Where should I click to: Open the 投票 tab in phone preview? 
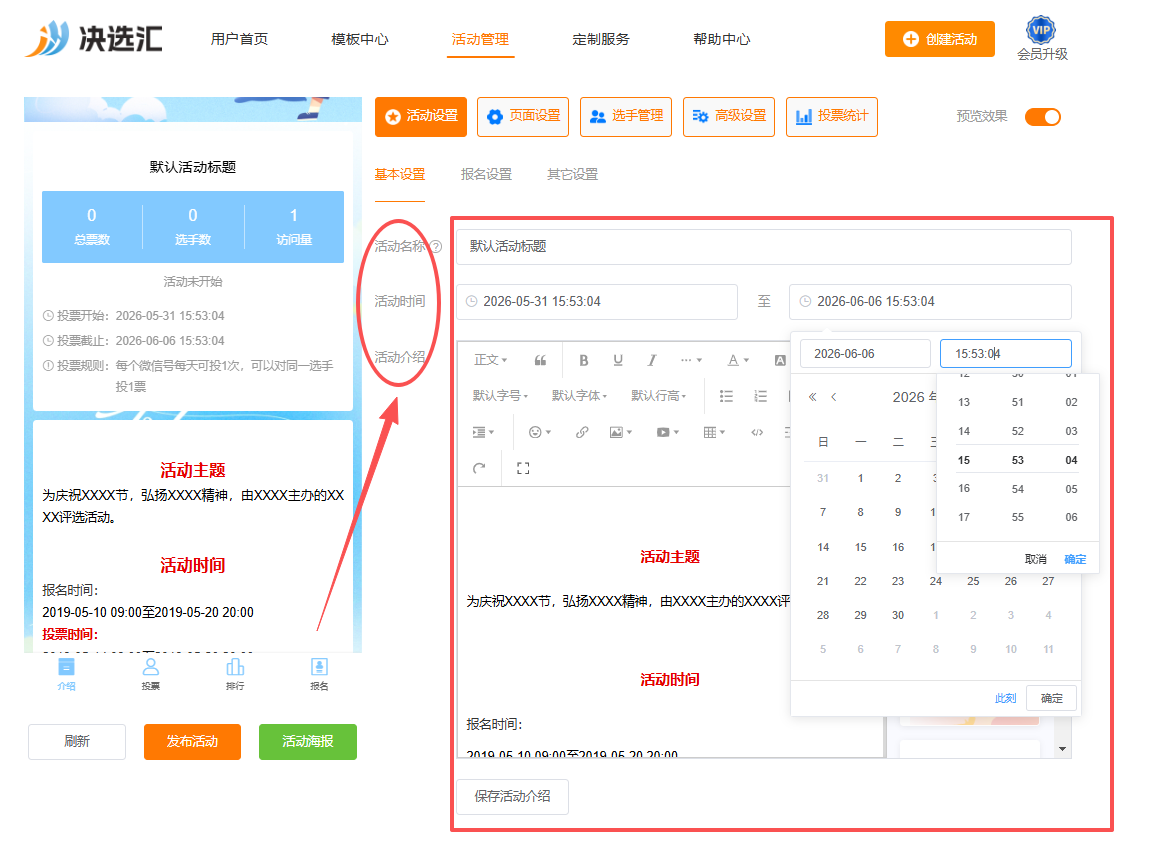click(150, 674)
